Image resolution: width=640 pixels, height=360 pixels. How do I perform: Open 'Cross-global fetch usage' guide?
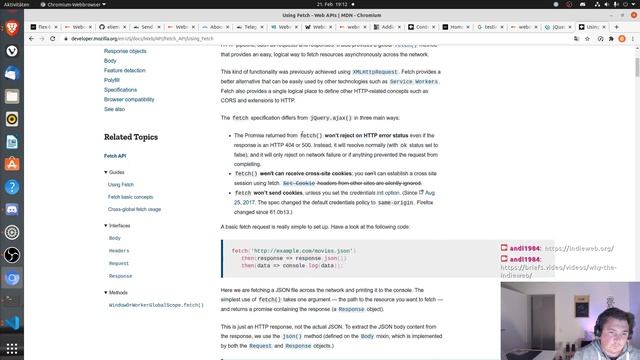tap(134, 209)
